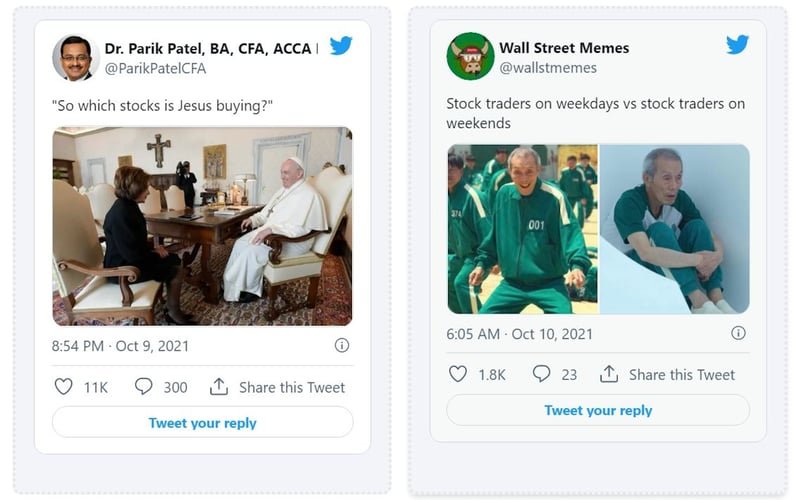Click the Twitter bird icon on Parik Patel tweet
Screen dimensions: 800x500
point(341,46)
